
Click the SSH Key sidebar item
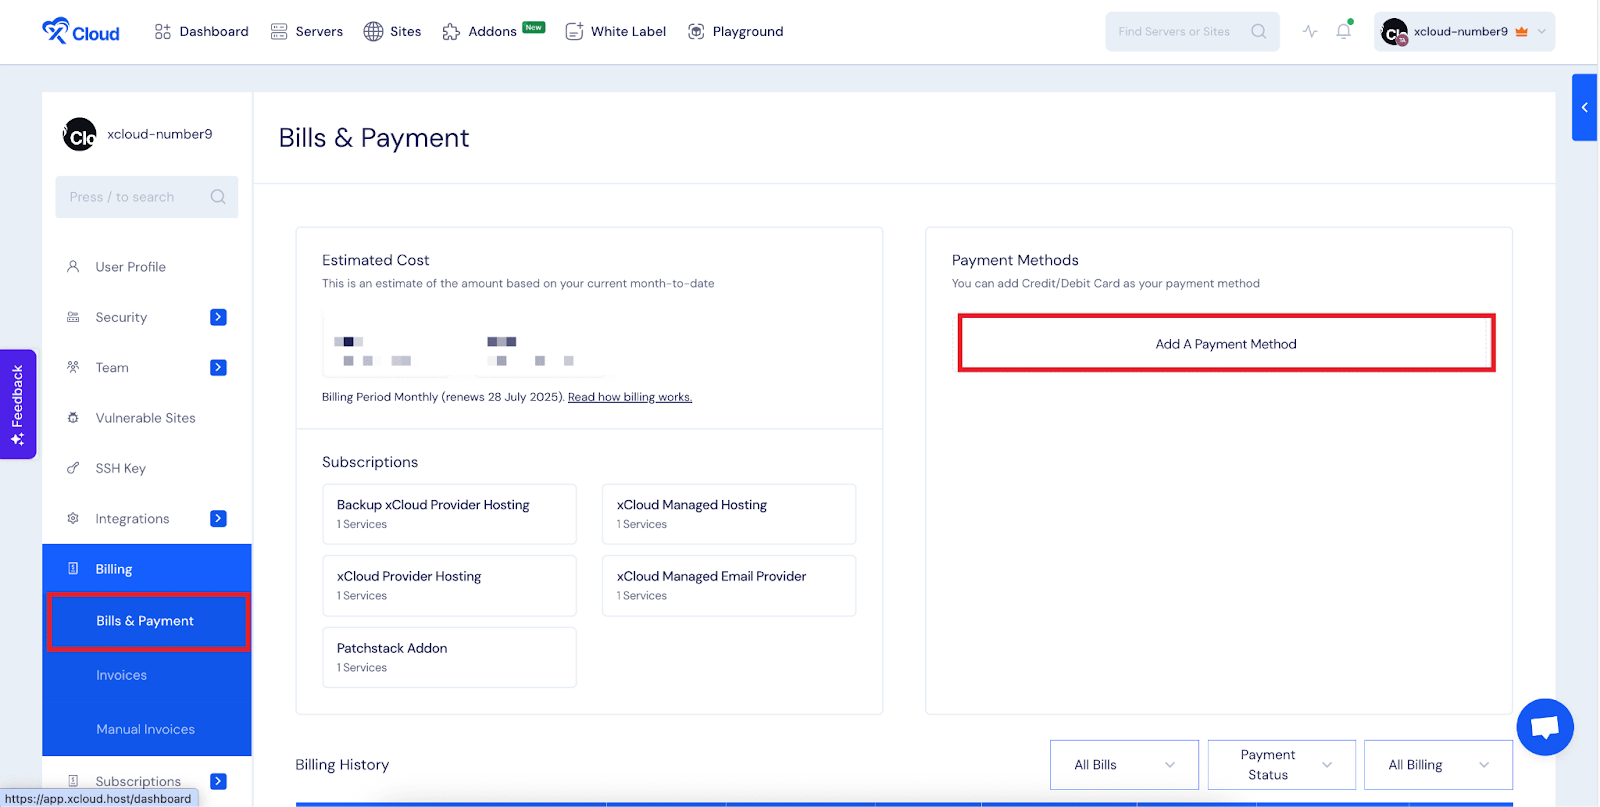pyautogui.click(x=120, y=468)
